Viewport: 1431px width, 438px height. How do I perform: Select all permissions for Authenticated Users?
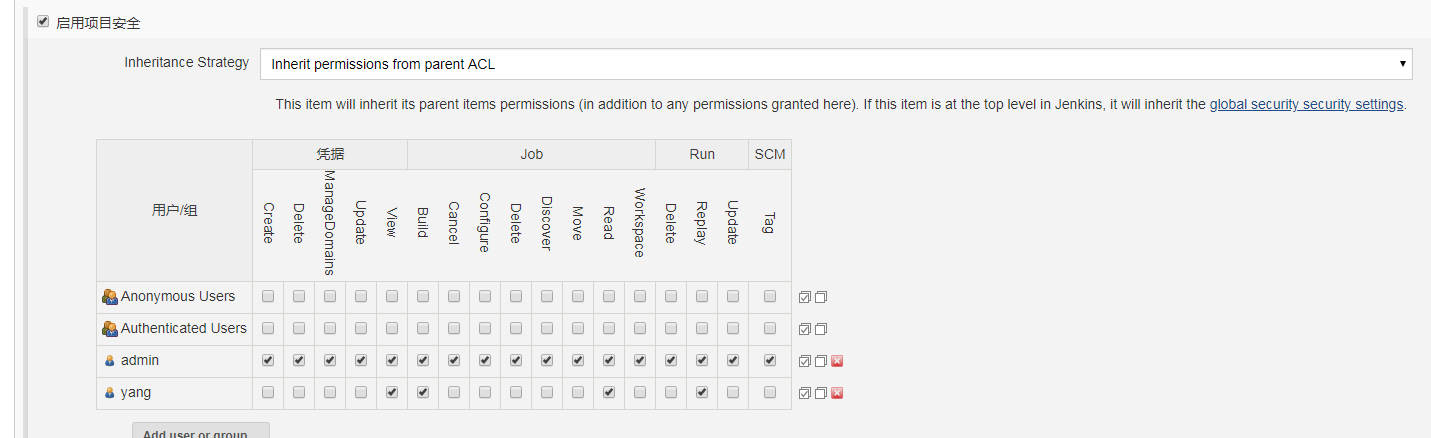click(x=805, y=329)
